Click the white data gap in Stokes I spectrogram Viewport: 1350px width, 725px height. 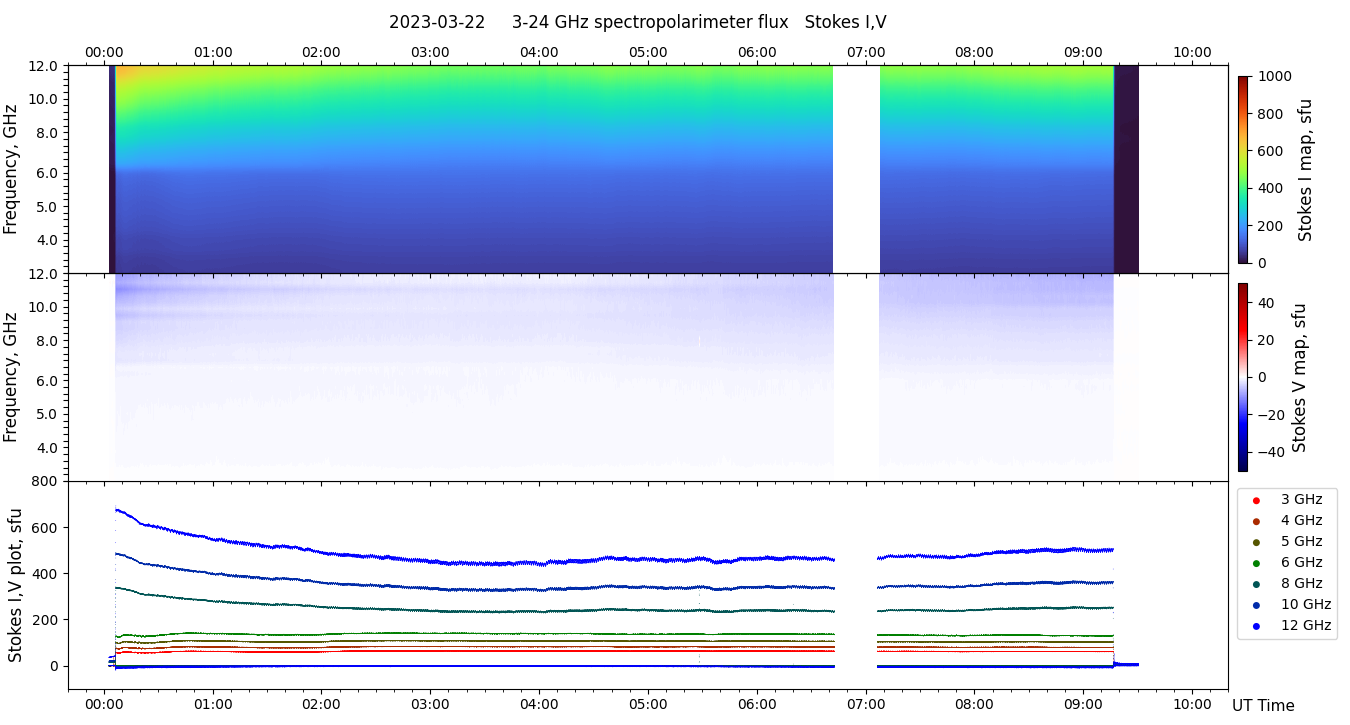856,169
